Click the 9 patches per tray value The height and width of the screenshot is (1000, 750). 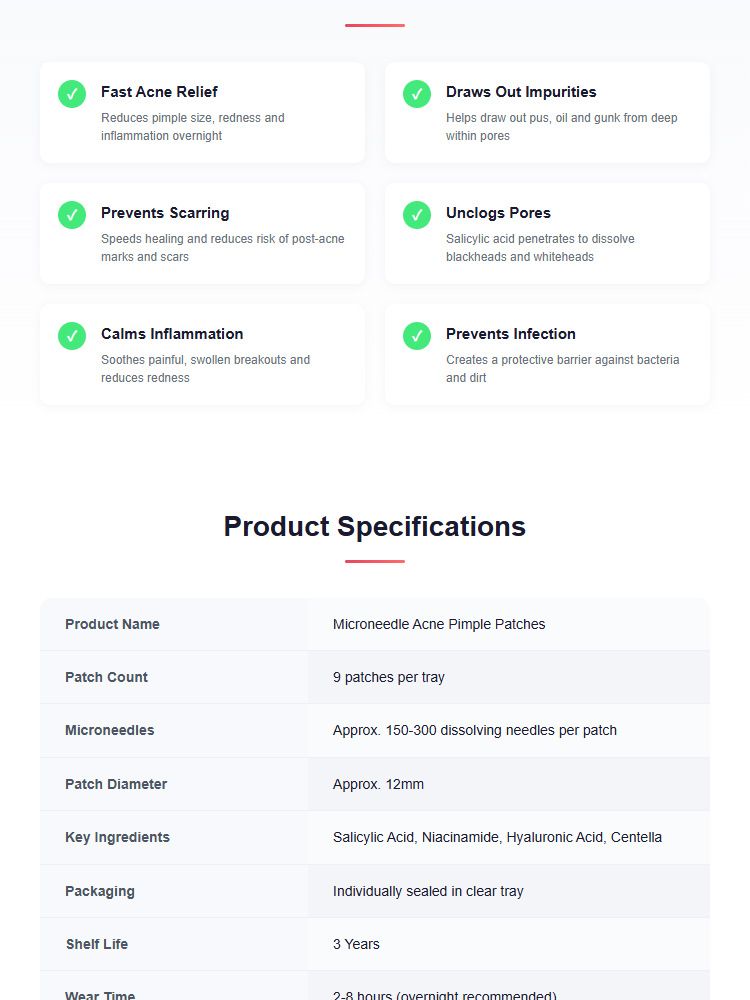388,677
